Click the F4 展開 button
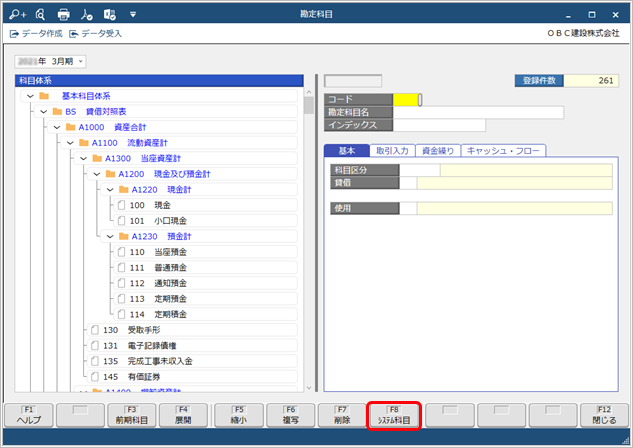The image size is (633, 448). 183,415
